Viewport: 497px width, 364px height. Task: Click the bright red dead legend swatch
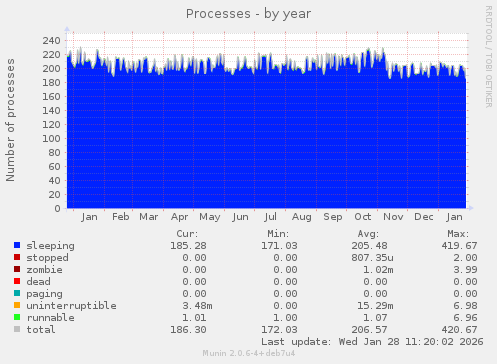click(17, 281)
